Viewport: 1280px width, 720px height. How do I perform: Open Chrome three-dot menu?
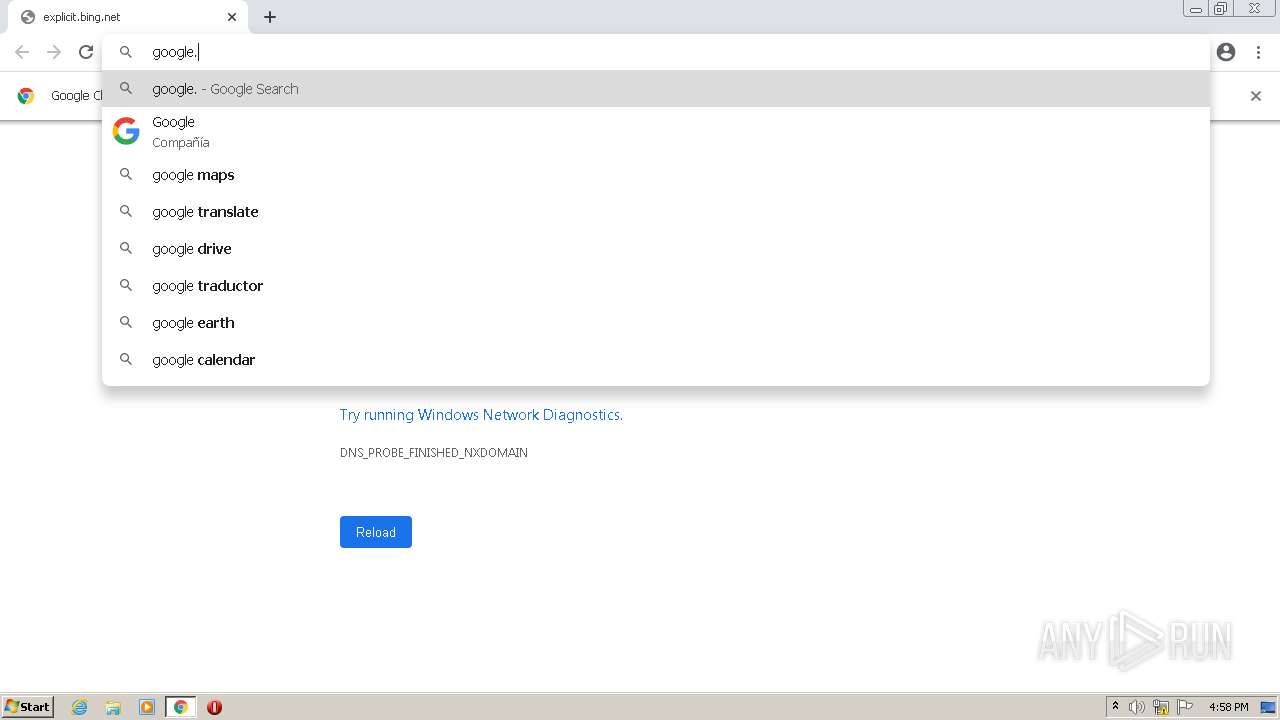(1258, 52)
